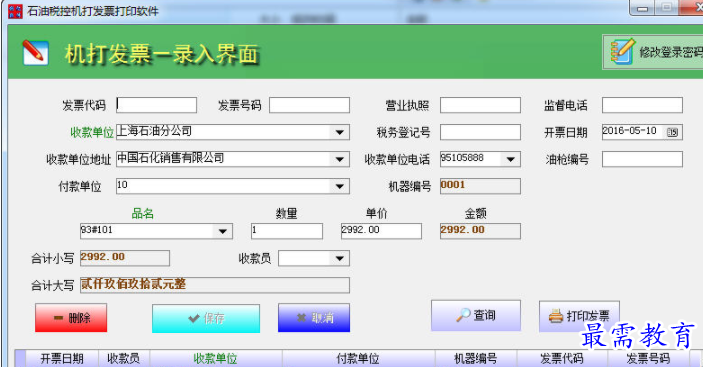703x367 pixels.
Task: Click the pencil notepad icon in header
Action: 35,52
